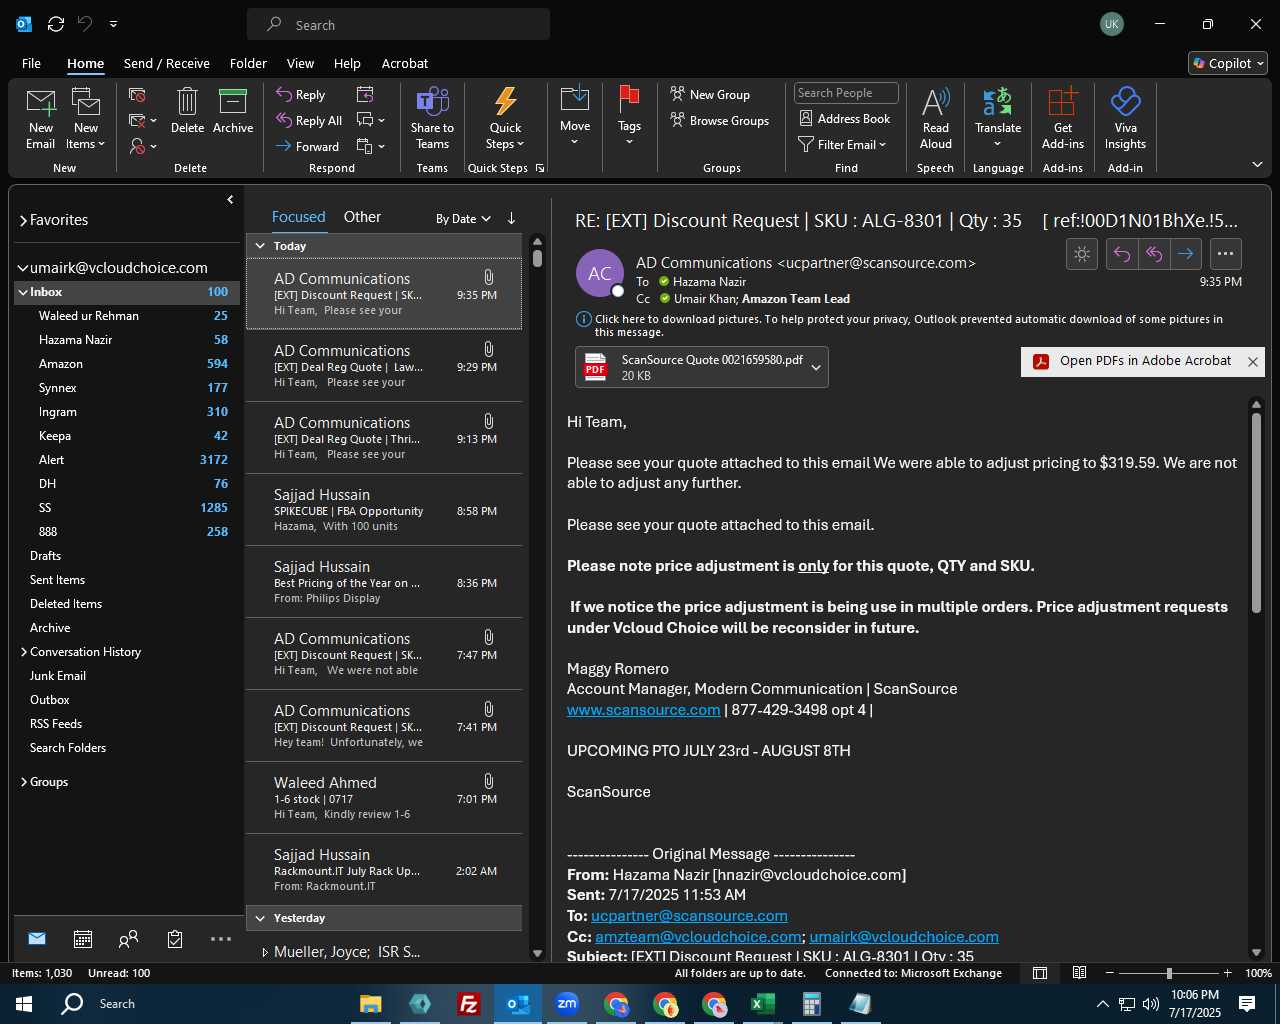
Task: Open the File menu
Action: (x=32, y=63)
